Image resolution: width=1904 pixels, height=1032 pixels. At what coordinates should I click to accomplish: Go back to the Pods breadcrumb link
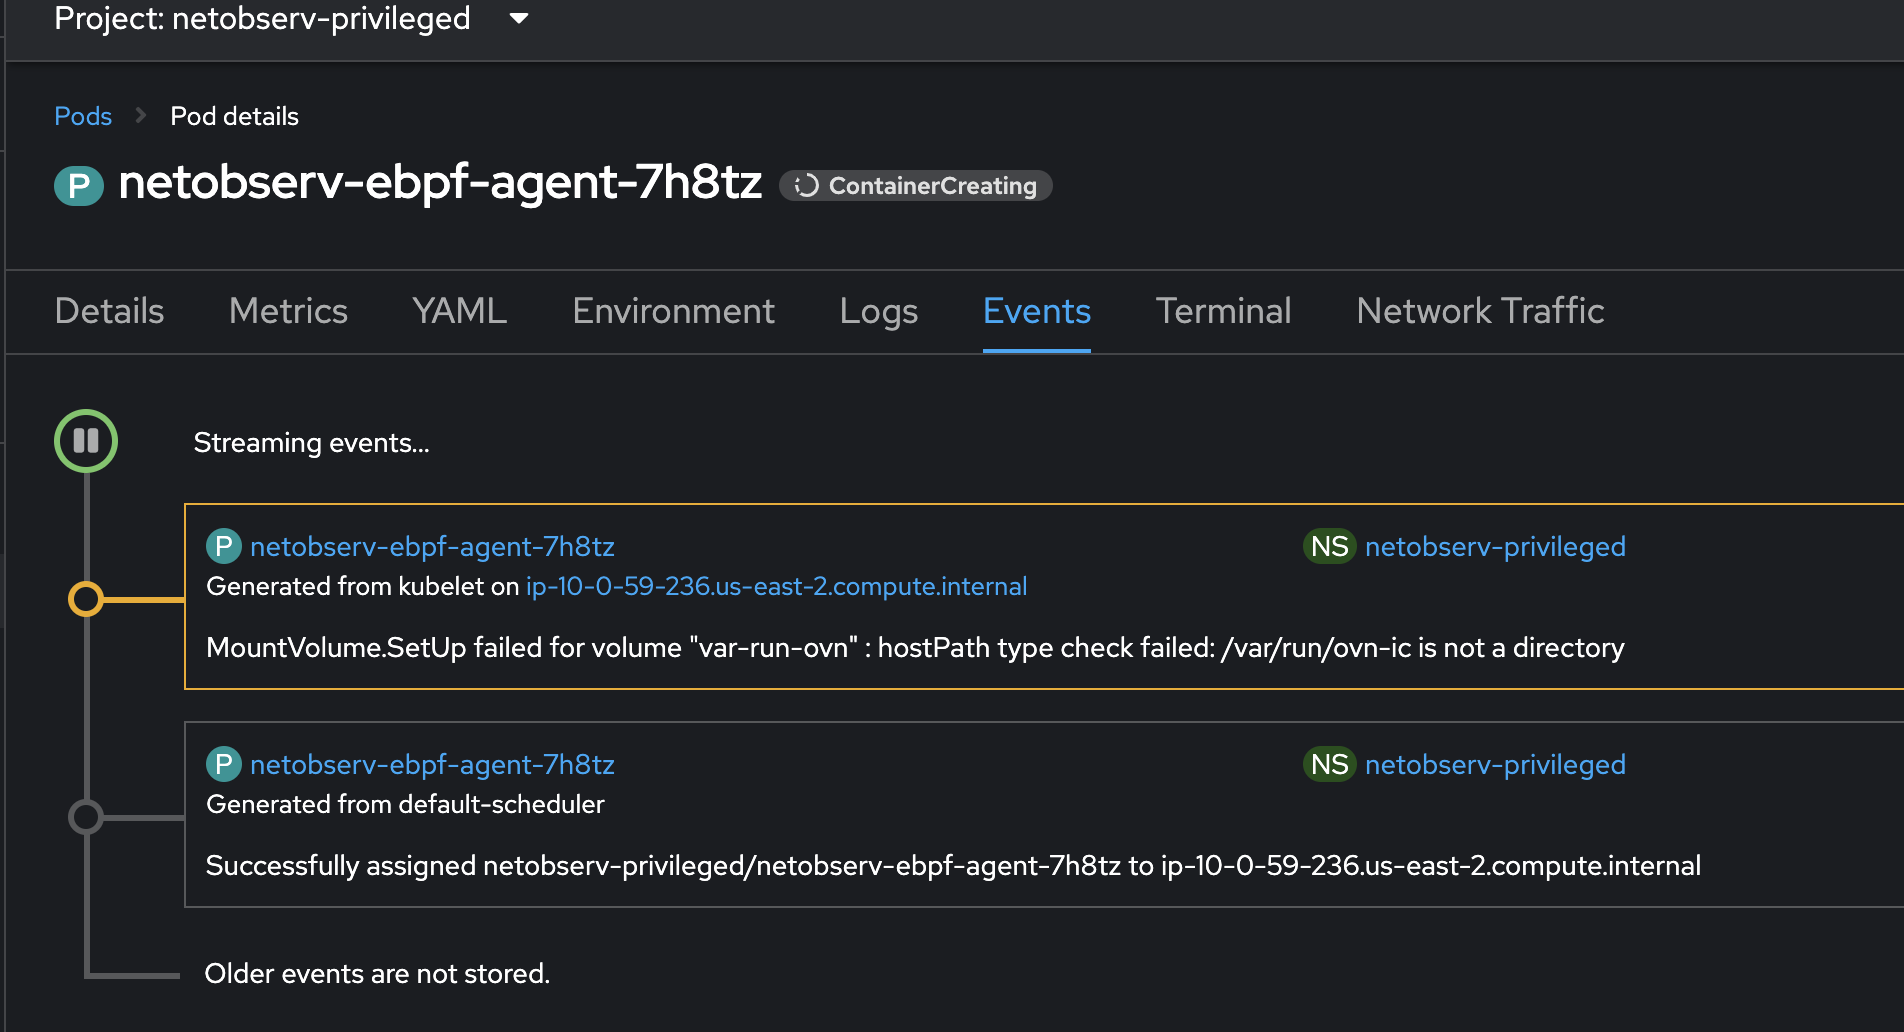point(83,116)
